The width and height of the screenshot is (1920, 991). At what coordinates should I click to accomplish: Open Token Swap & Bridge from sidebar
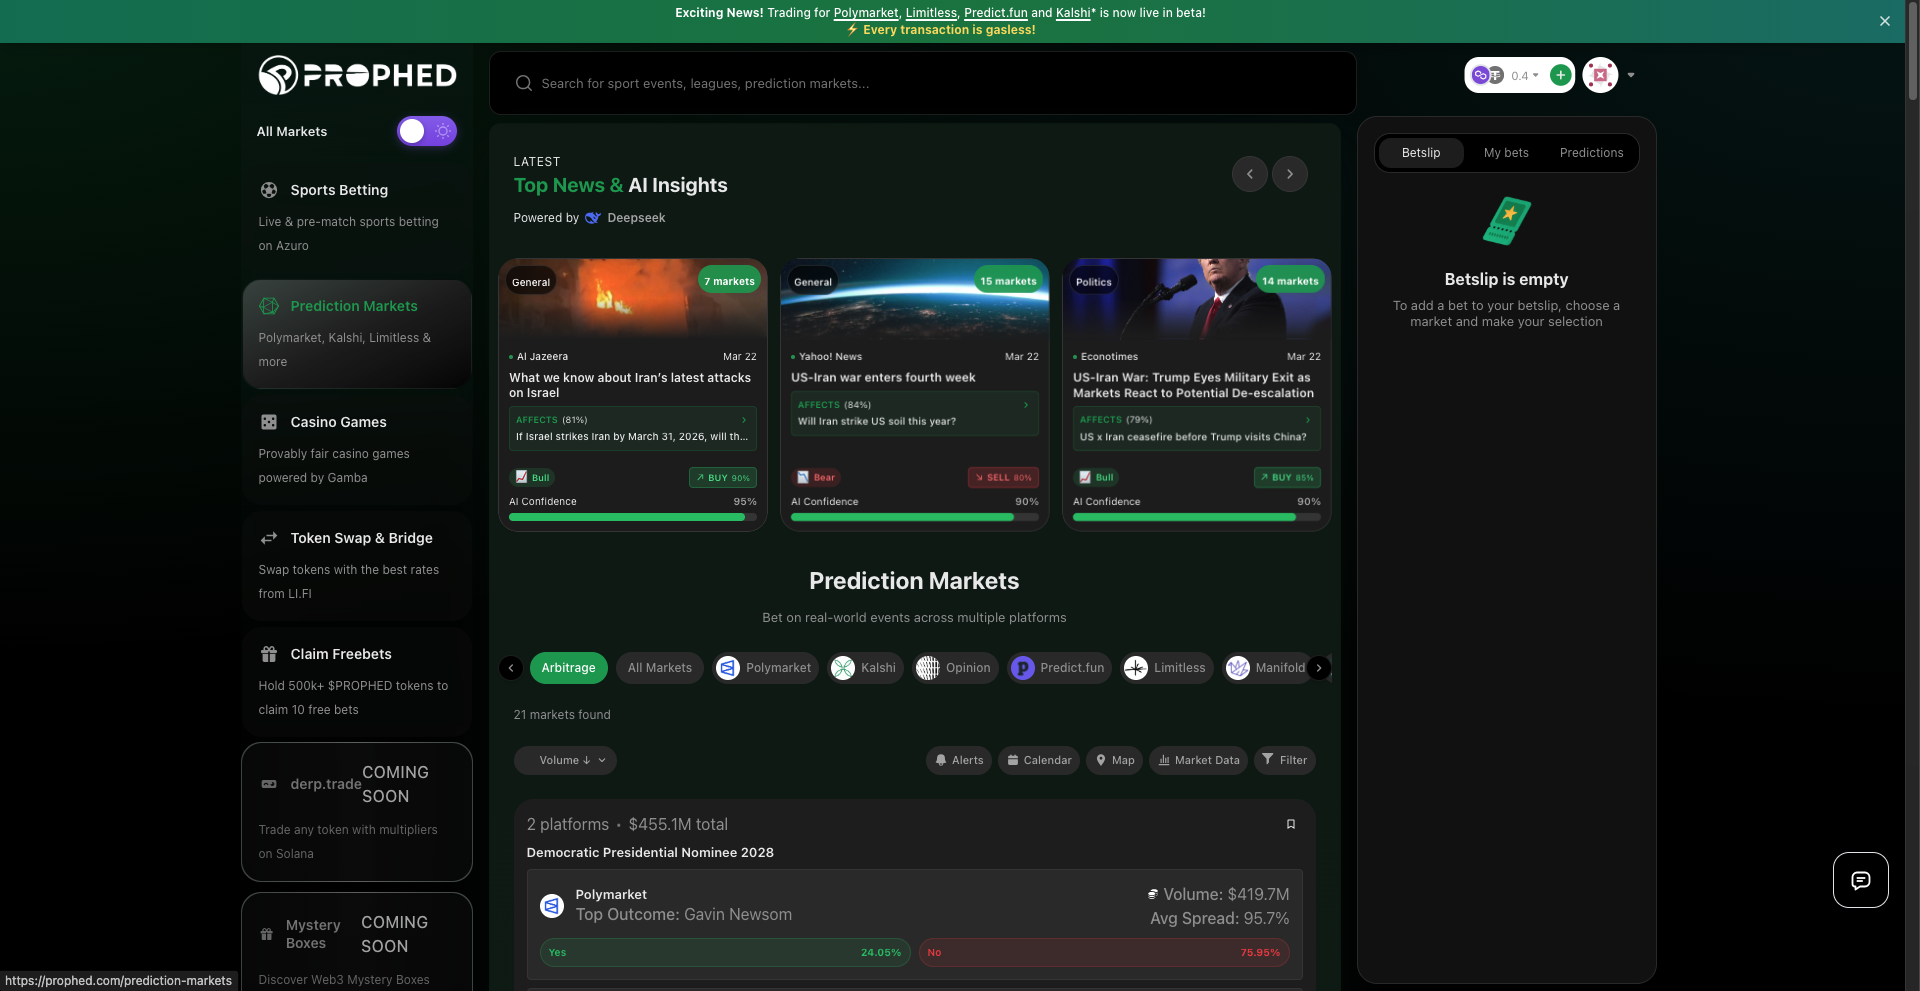[x=268, y=538]
